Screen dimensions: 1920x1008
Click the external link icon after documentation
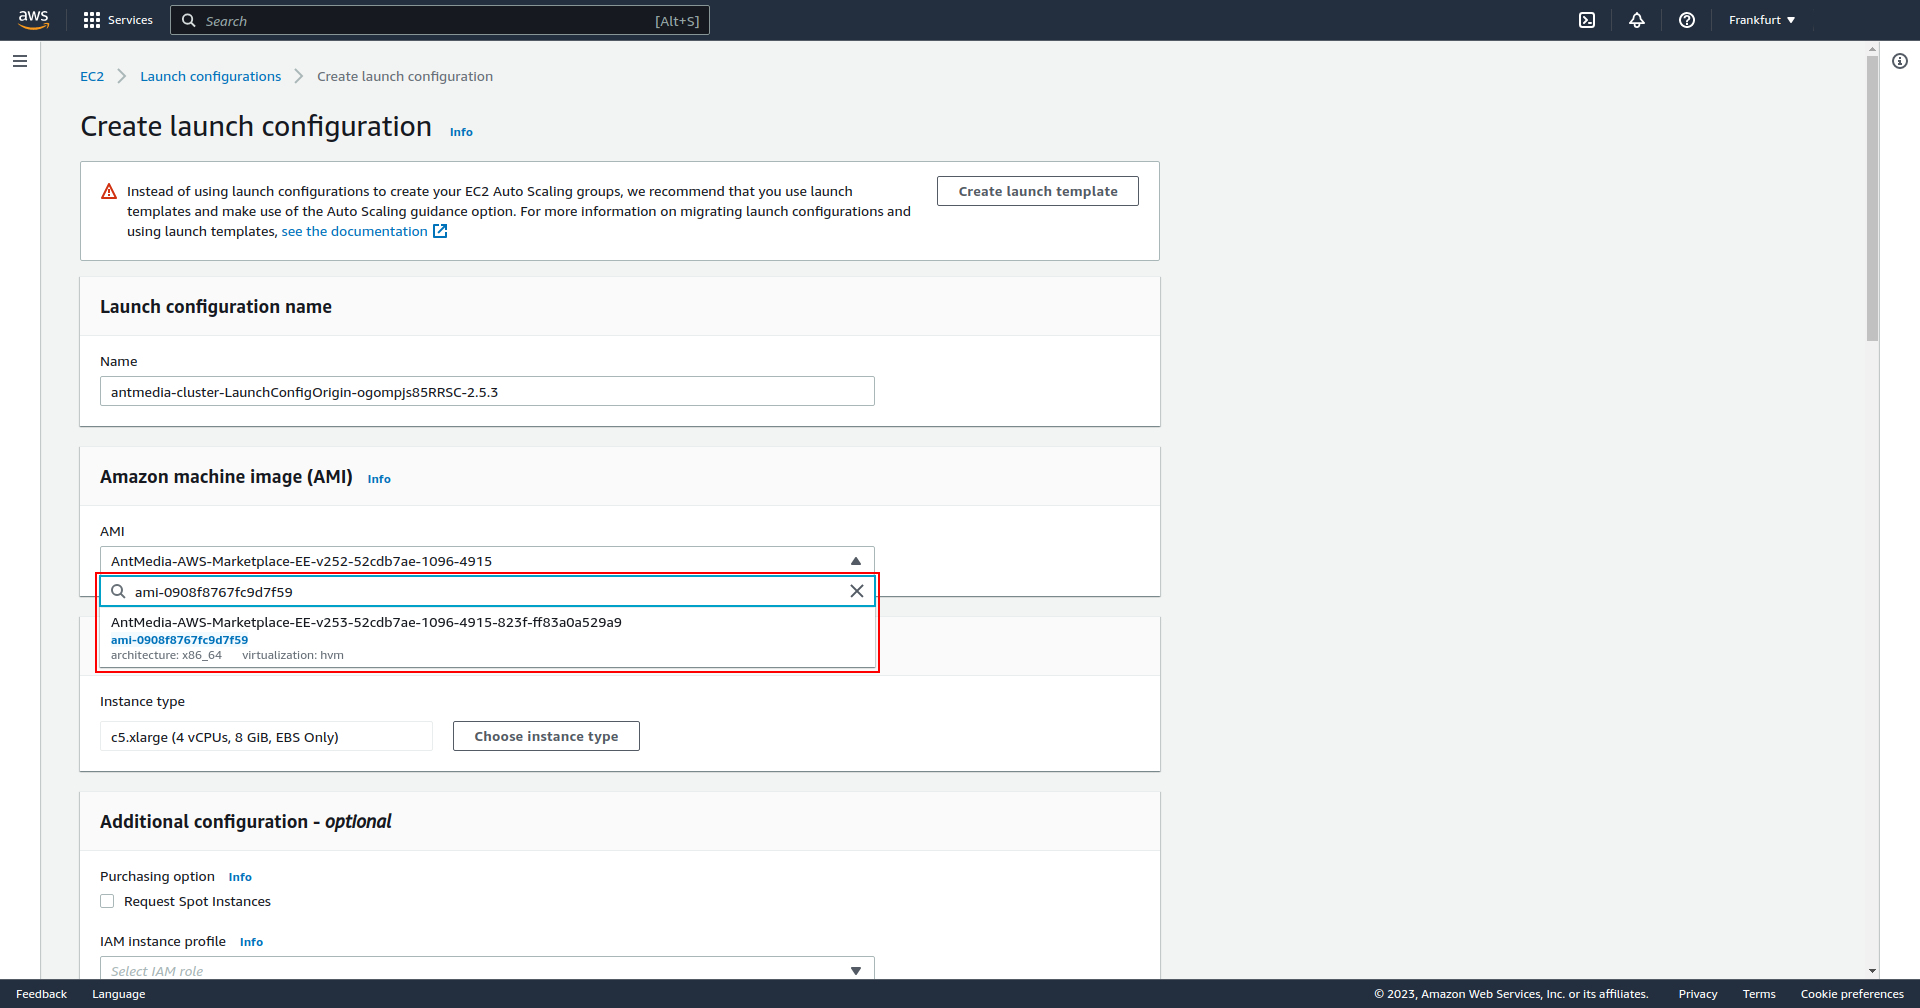[x=440, y=231]
